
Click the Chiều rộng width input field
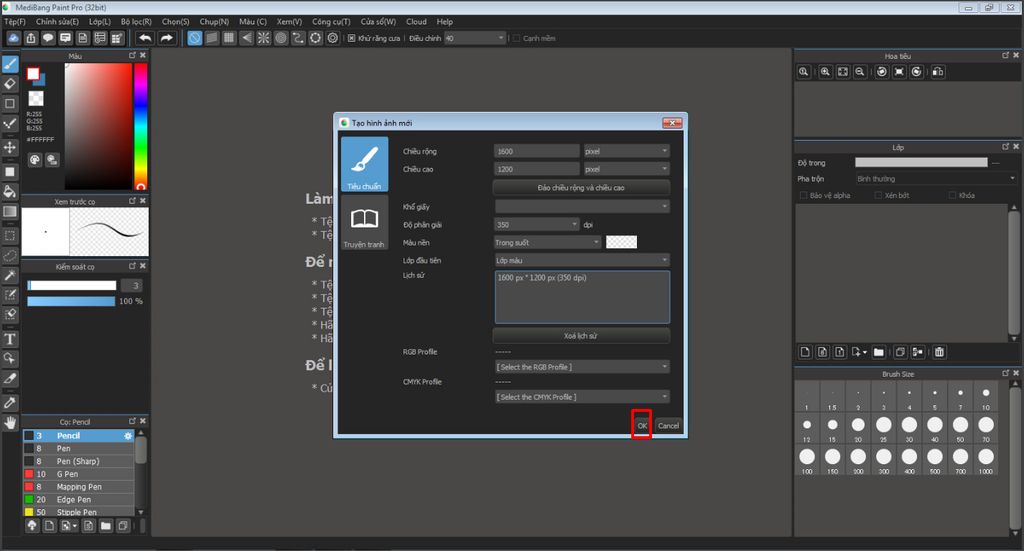536,151
